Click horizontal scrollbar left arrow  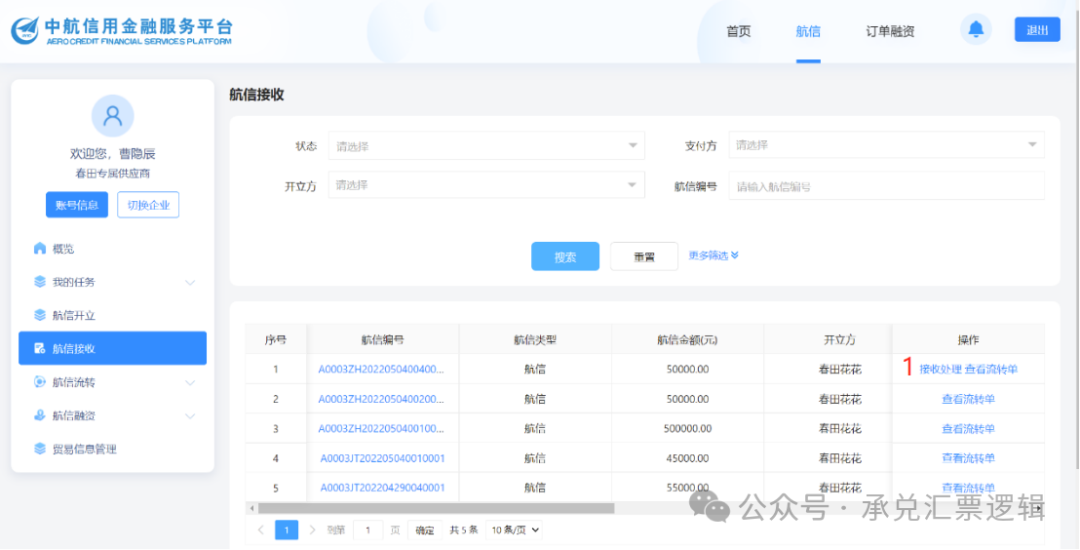[x=251, y=508]
